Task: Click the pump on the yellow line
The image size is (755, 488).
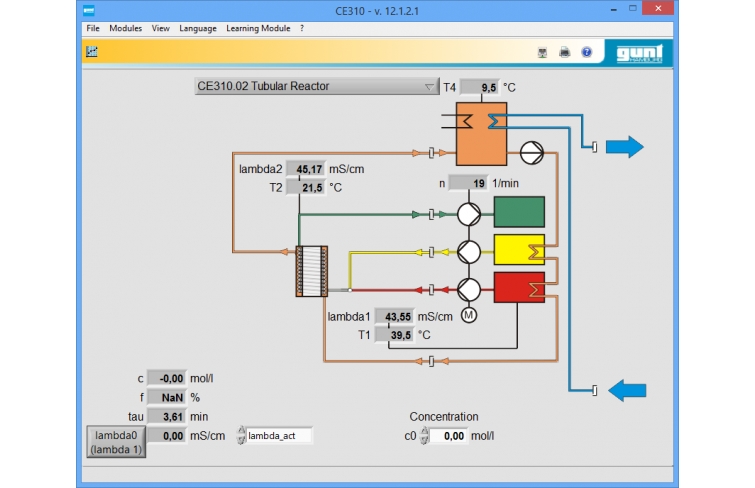Action: point(469,252)
